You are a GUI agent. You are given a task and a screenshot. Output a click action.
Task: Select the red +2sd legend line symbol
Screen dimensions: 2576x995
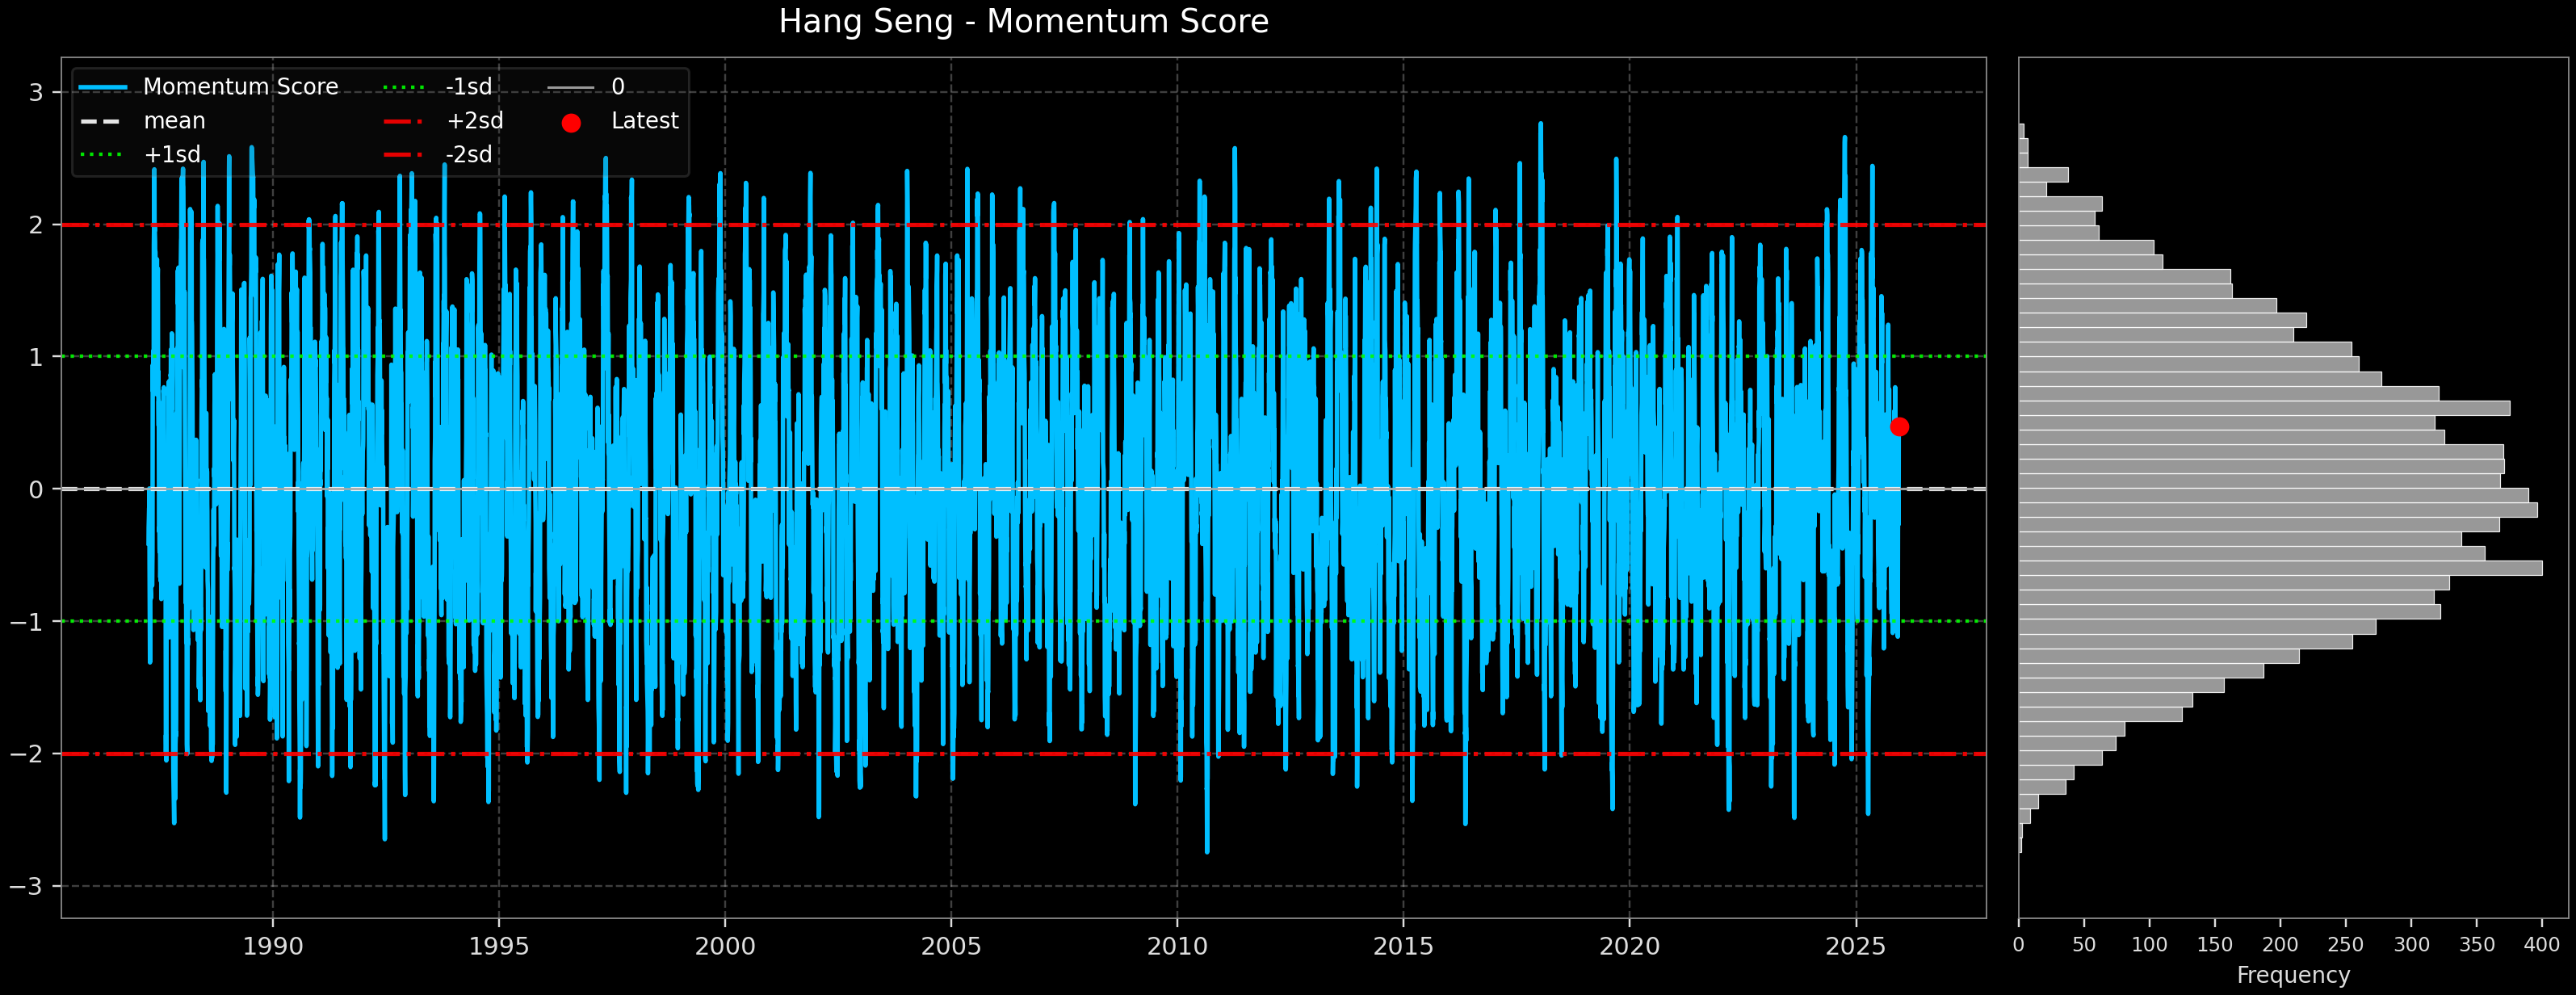[x=404, y=121]
